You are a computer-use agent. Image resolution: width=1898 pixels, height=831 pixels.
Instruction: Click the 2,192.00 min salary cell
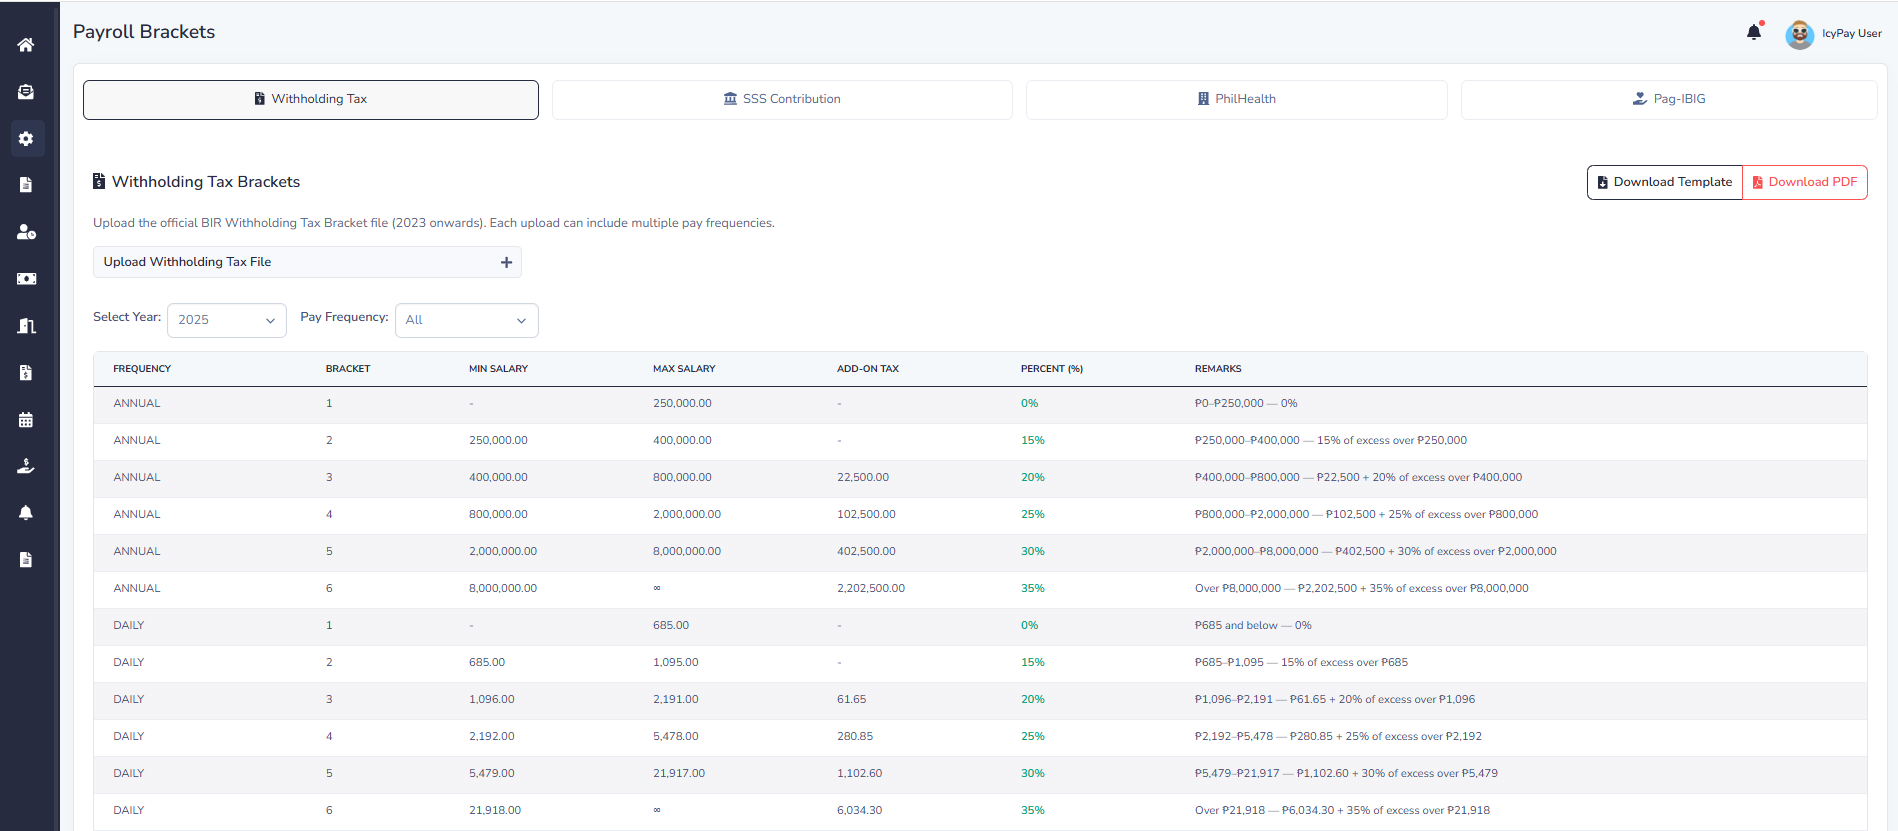pos(492,737)
